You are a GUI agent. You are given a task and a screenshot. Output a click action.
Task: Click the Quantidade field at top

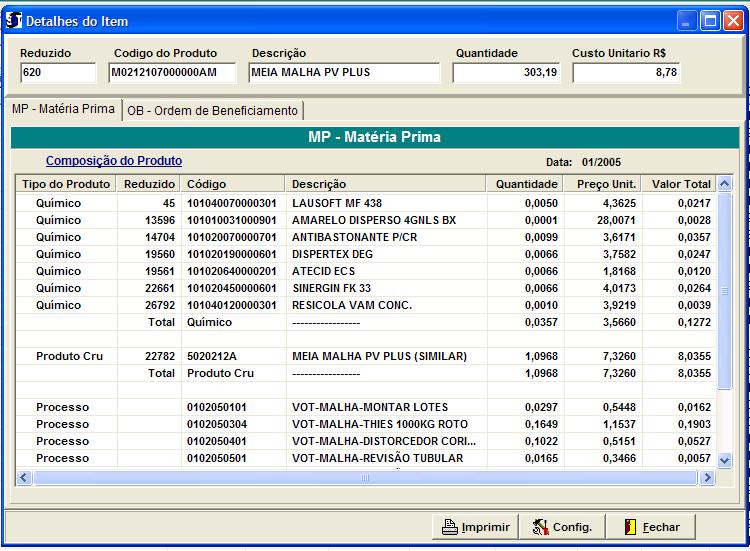pyautogui.click(x=507, y=72)
